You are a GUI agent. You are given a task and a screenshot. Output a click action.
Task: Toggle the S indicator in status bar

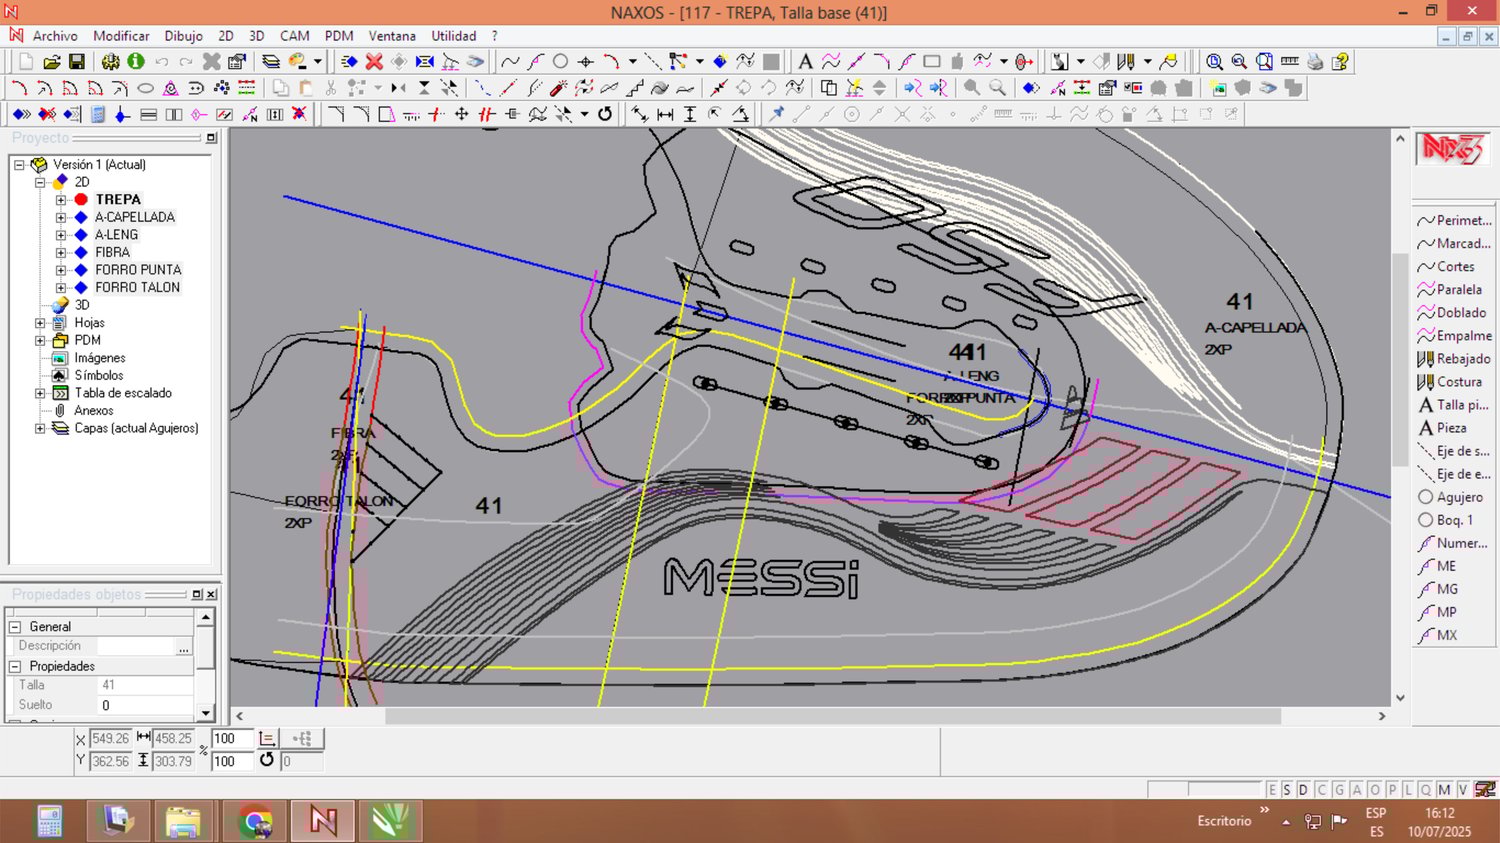pos(1287,790)
